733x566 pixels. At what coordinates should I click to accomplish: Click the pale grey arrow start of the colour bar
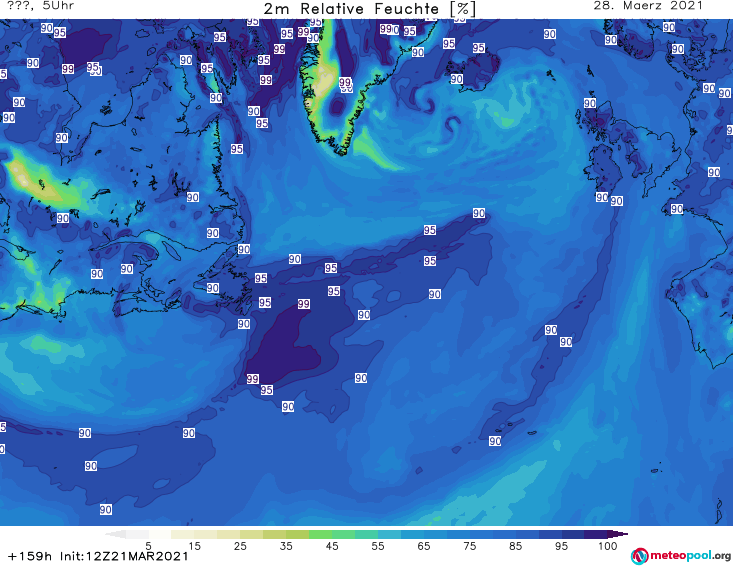coord(115,534)
